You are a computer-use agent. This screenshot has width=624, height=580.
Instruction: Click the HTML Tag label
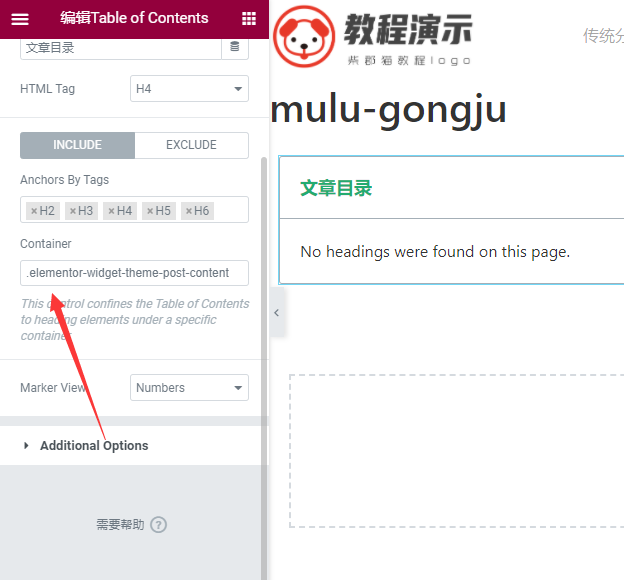[x=47, y=89]
